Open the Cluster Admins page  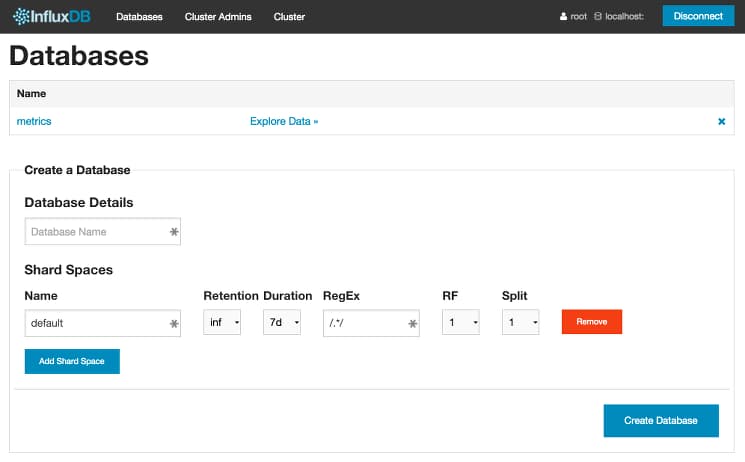[218, 17]
